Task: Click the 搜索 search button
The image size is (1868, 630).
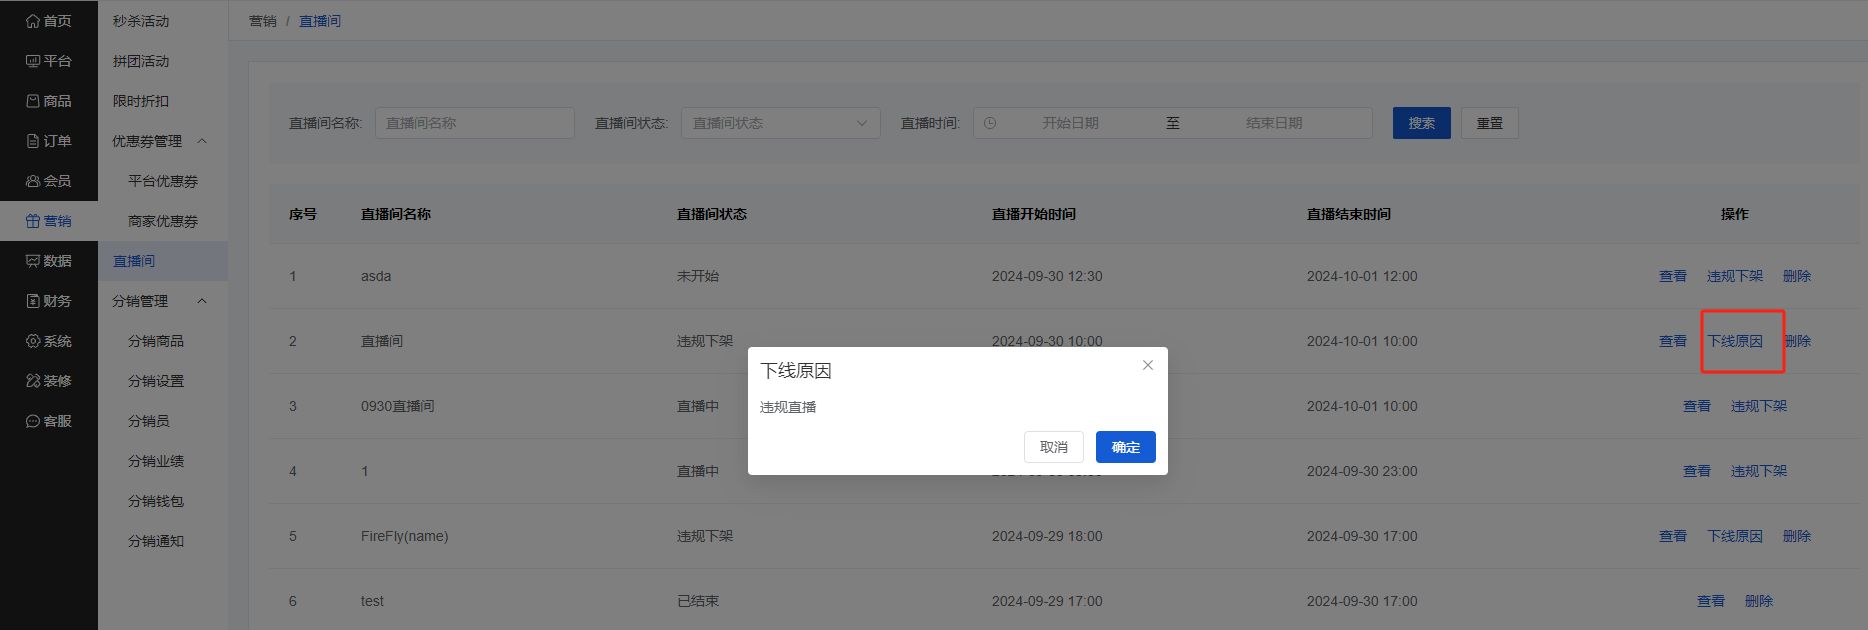Action: (1422, 123)
